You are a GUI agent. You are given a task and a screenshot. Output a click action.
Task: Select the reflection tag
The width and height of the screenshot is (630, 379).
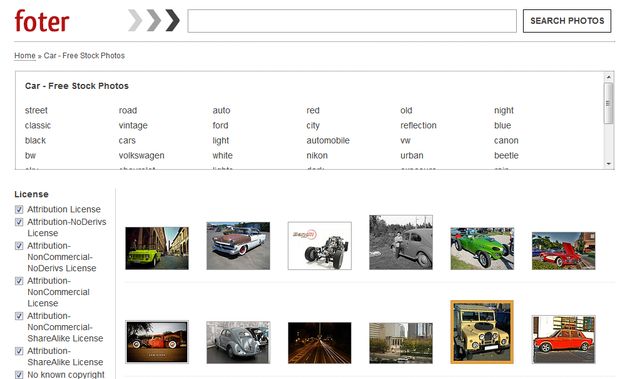418,125
